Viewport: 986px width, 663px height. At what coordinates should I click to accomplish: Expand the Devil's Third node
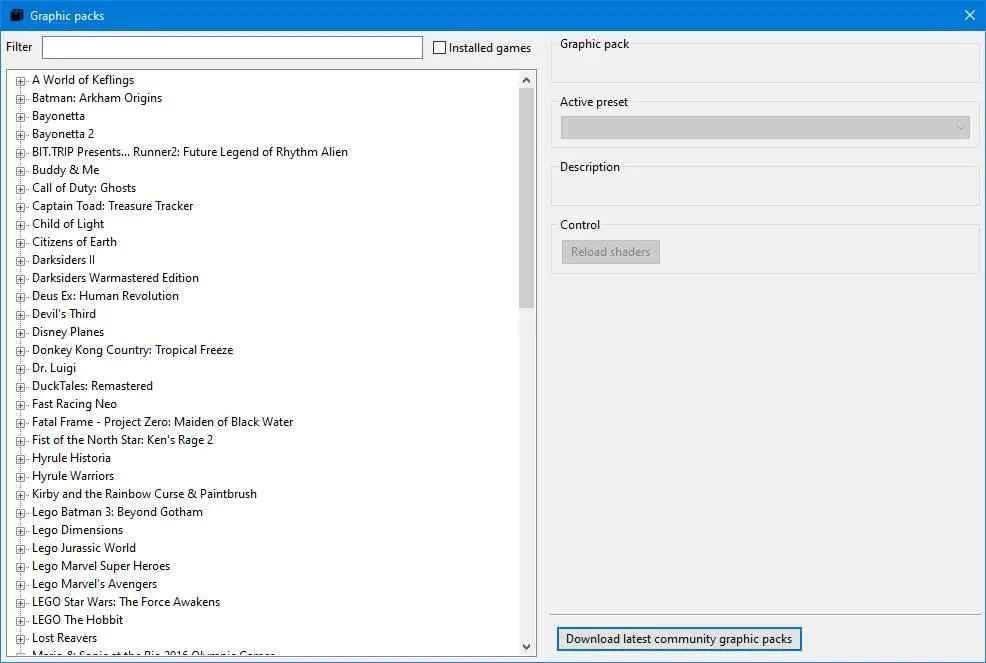pos(20,315)
